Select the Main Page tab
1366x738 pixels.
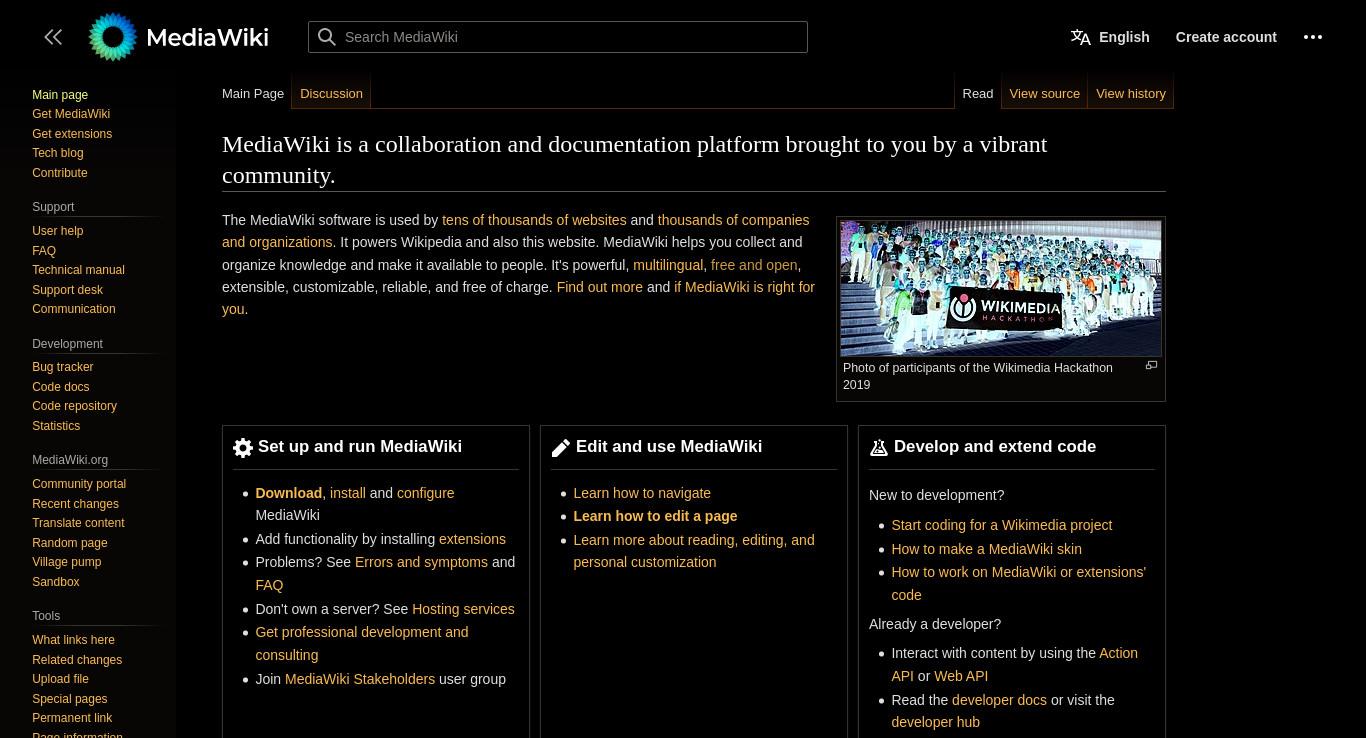pos(253,93)
